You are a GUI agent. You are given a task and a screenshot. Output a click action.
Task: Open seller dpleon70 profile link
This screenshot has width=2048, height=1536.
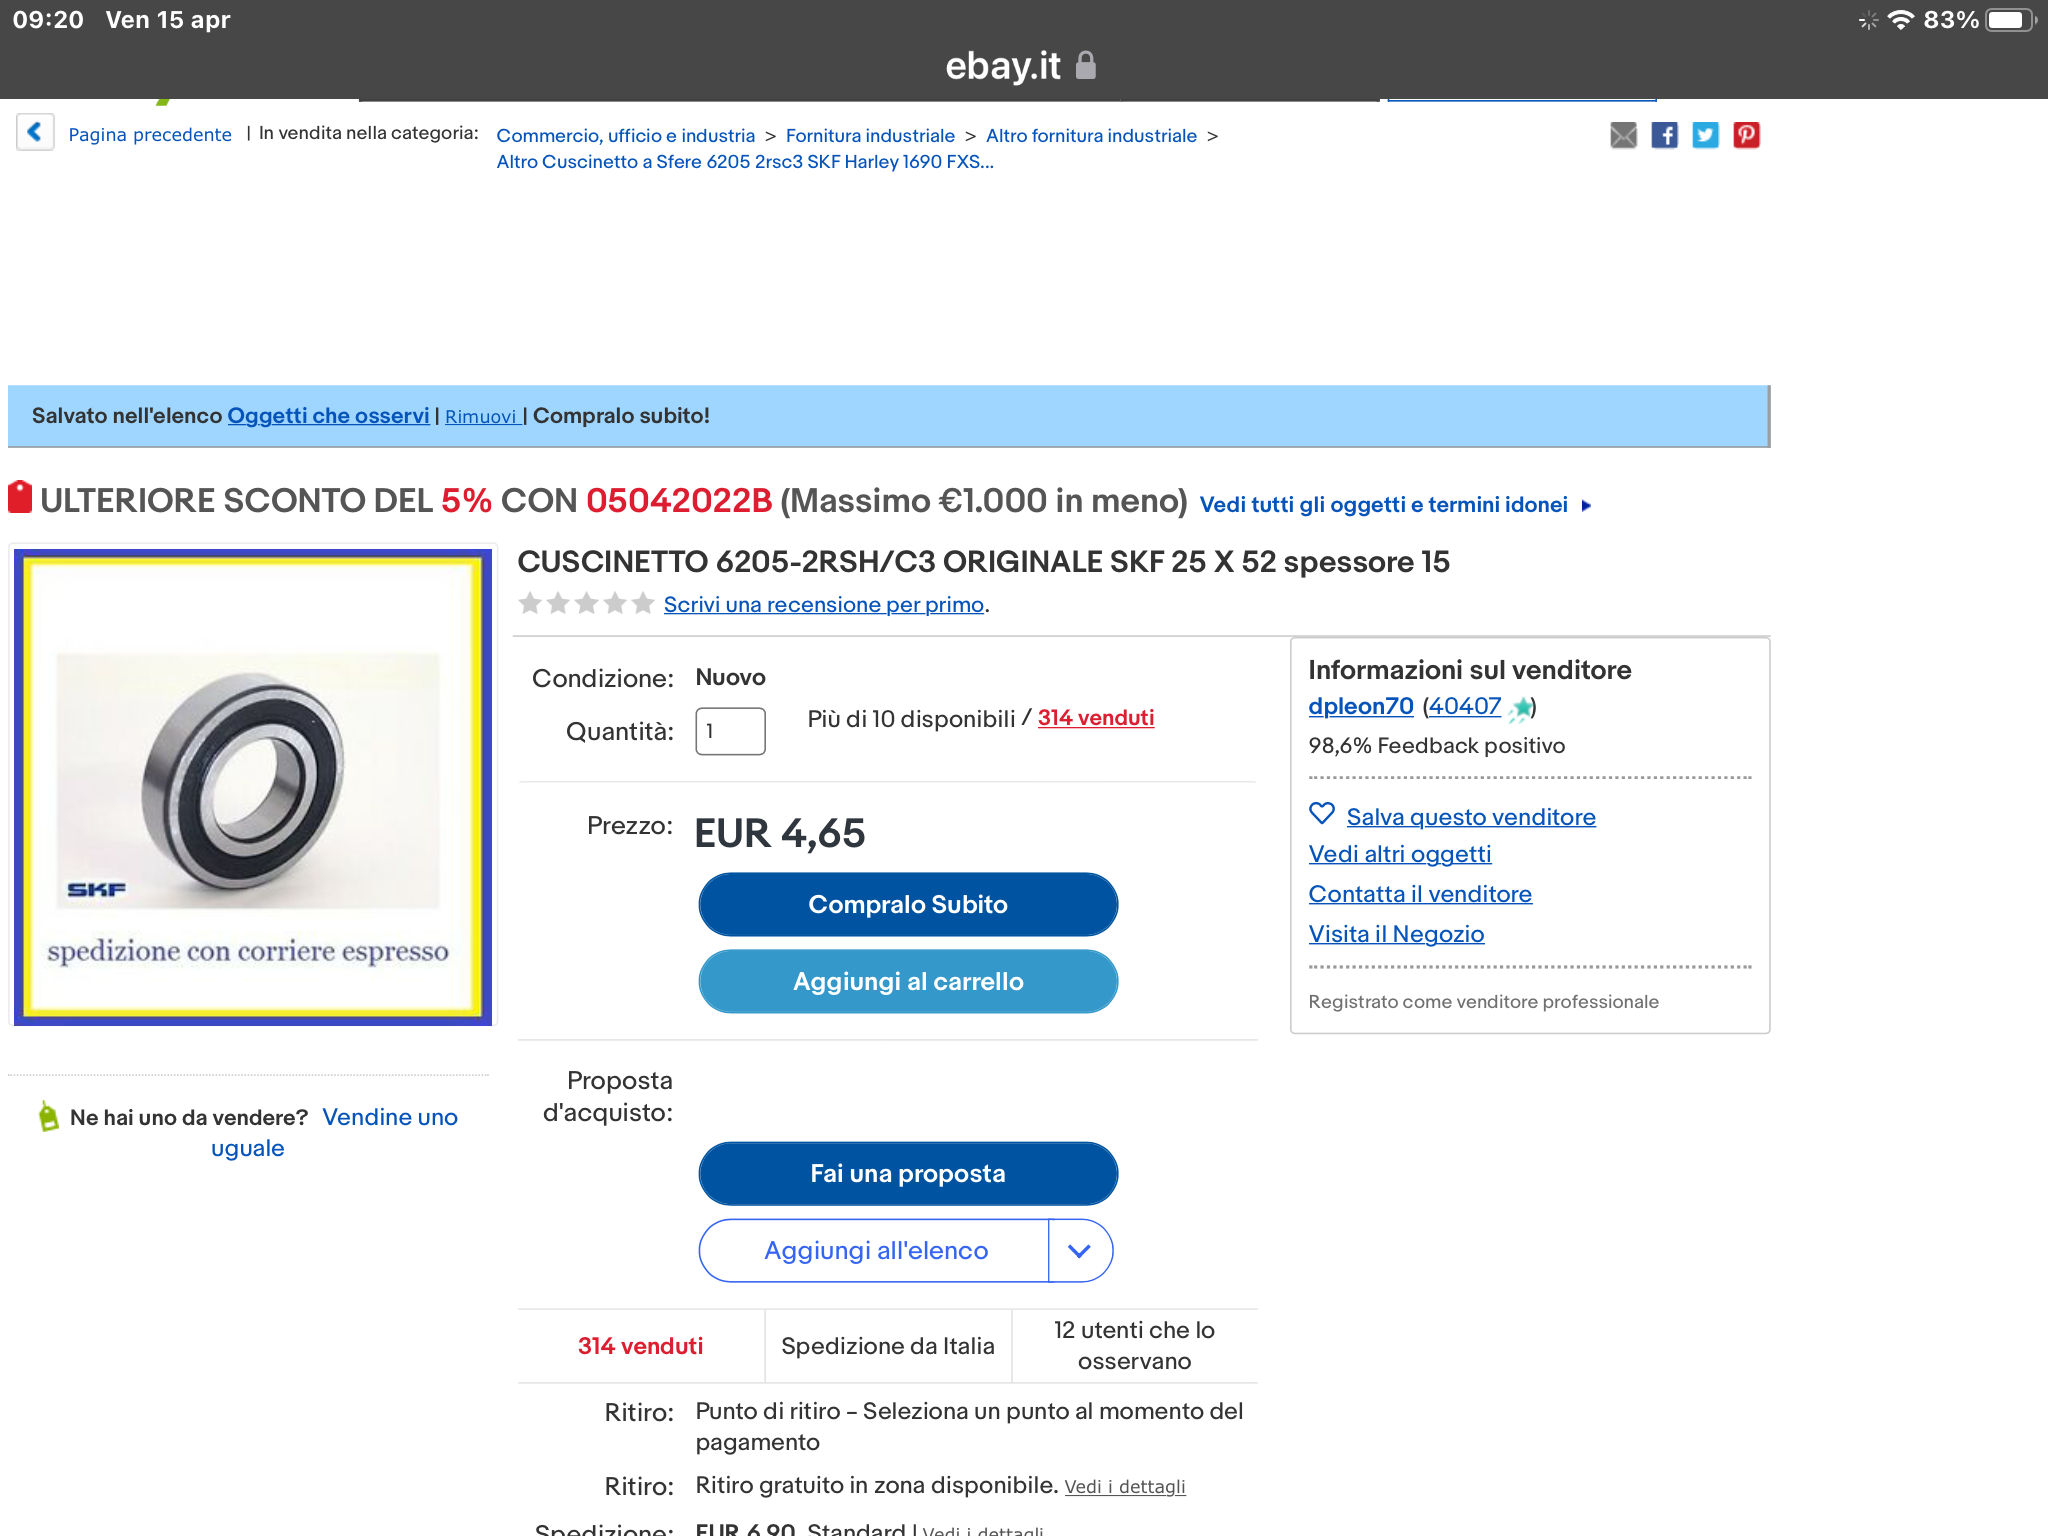(x=1360, y=706)
